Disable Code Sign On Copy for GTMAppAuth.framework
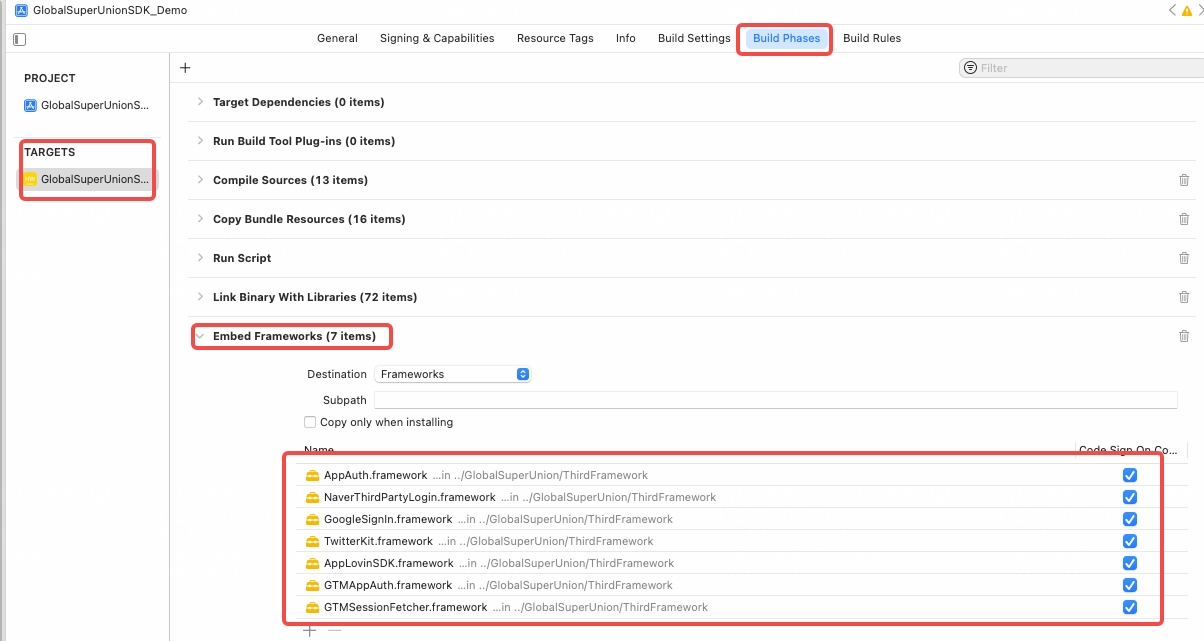This screenshot has height=641, width=1204. pyautogui.click(x=1130, y=585)
